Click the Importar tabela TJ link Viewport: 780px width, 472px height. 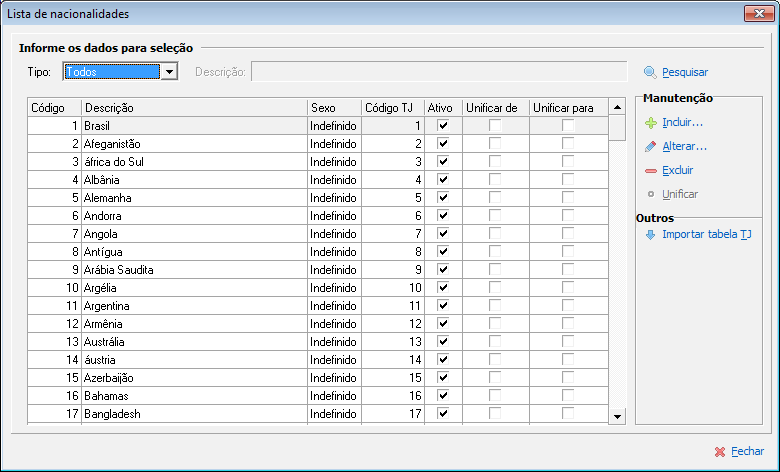707,235
